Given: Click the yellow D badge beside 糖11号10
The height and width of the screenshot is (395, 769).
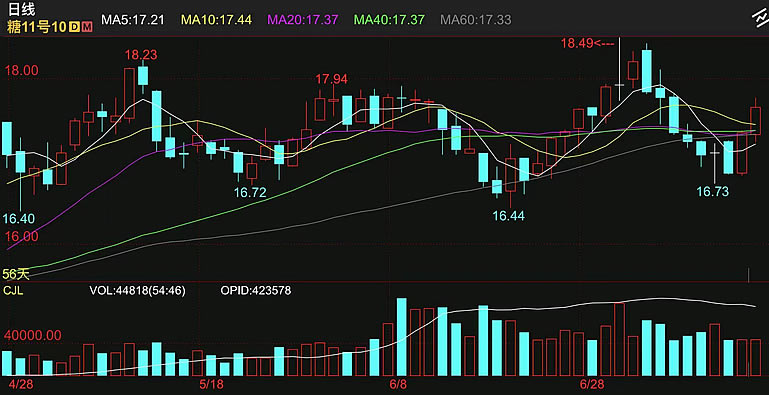Looking at the screenshot, I should [x=74, y=27].
